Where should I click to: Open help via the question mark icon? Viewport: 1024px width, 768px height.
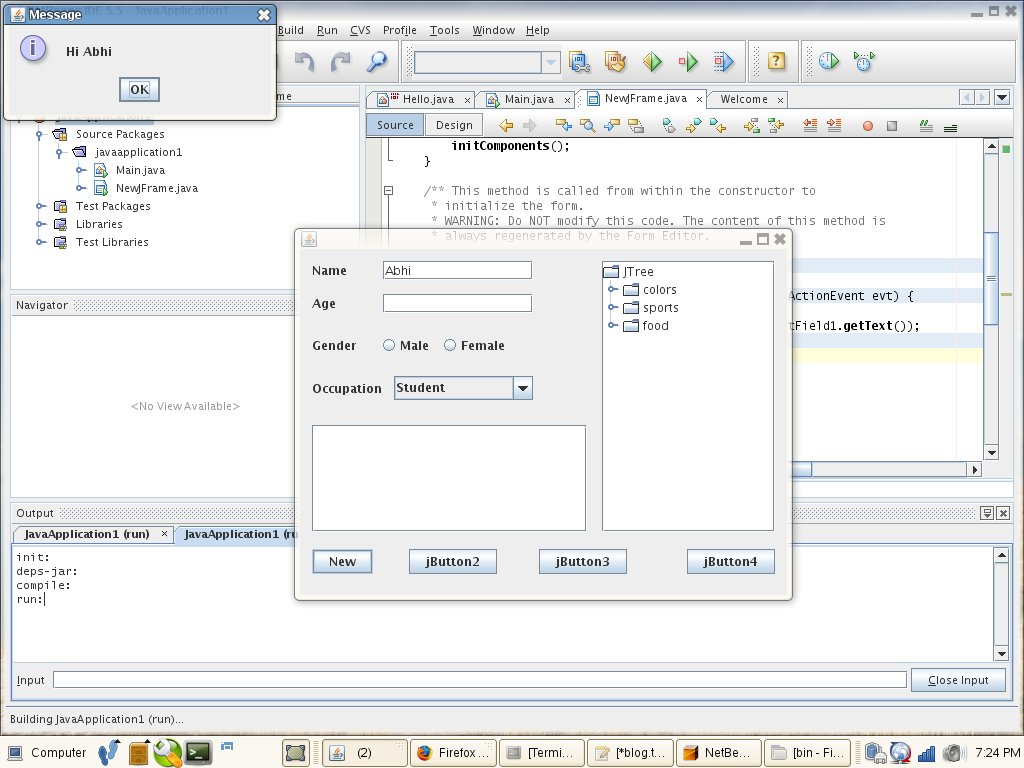[776, 61]
